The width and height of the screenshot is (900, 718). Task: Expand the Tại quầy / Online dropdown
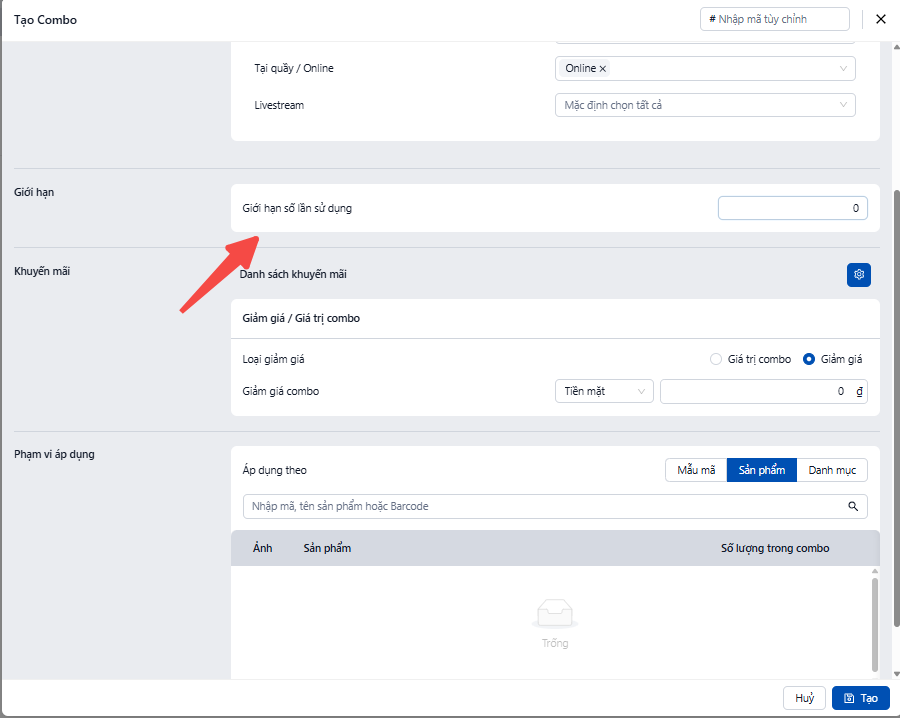pos(842,69)
